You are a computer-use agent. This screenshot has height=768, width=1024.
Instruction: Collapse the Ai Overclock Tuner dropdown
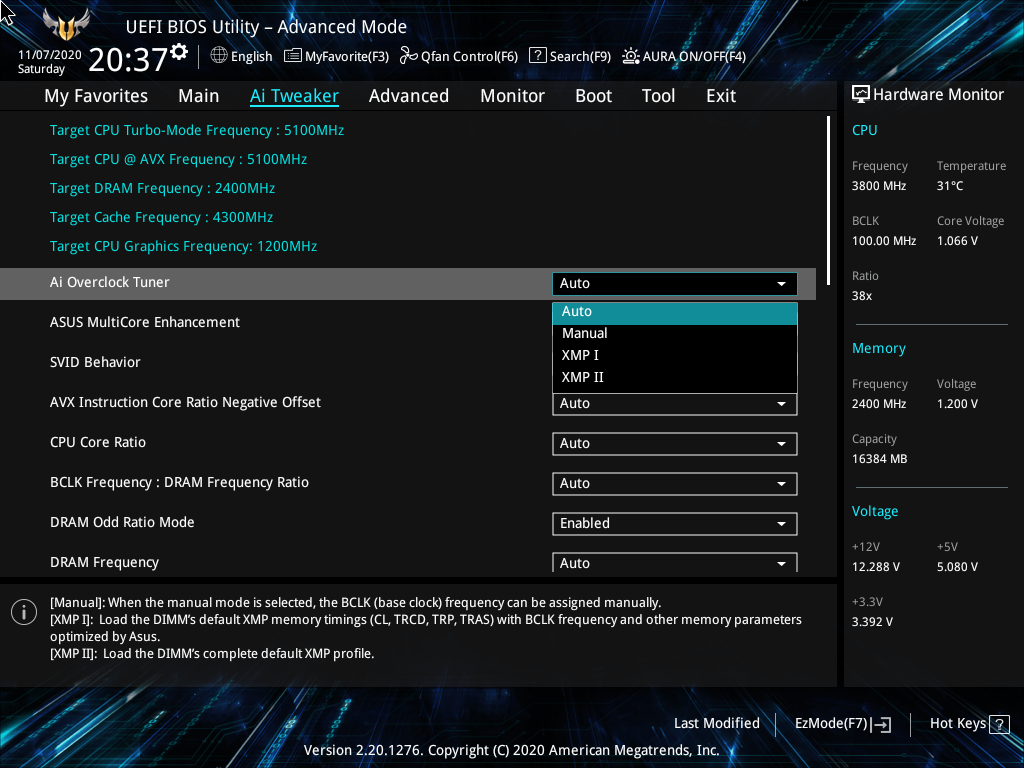pos(675,283)
